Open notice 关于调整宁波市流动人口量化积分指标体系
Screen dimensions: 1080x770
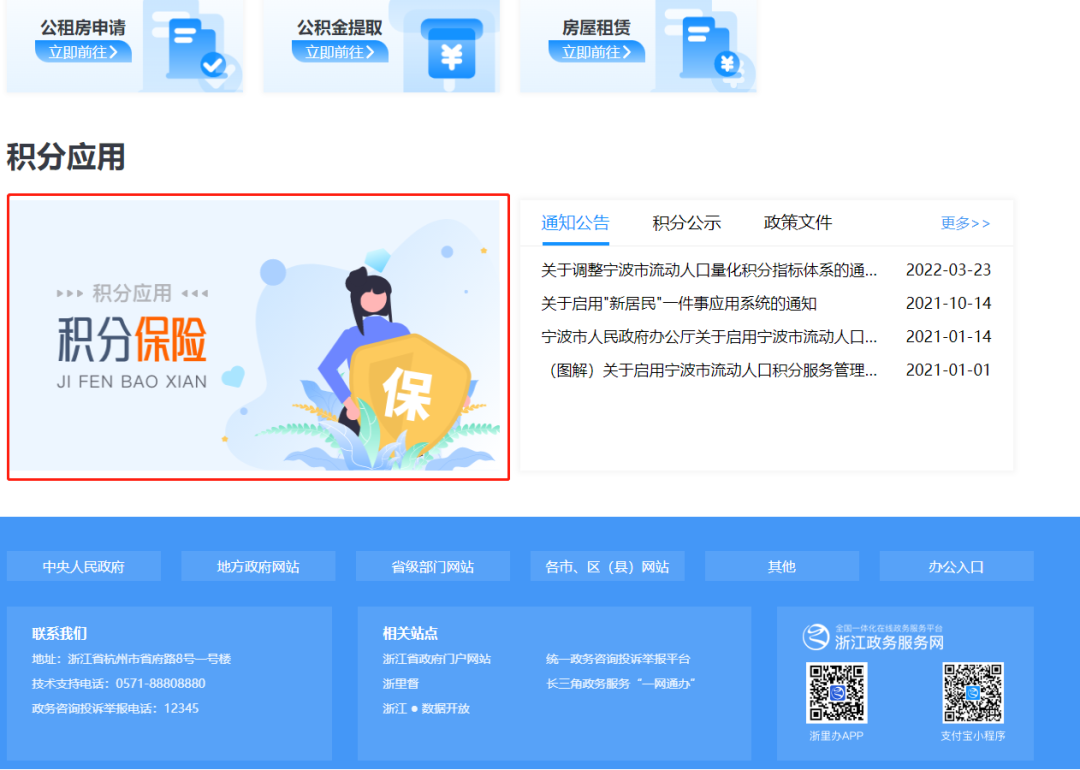[x=709, y=270]
